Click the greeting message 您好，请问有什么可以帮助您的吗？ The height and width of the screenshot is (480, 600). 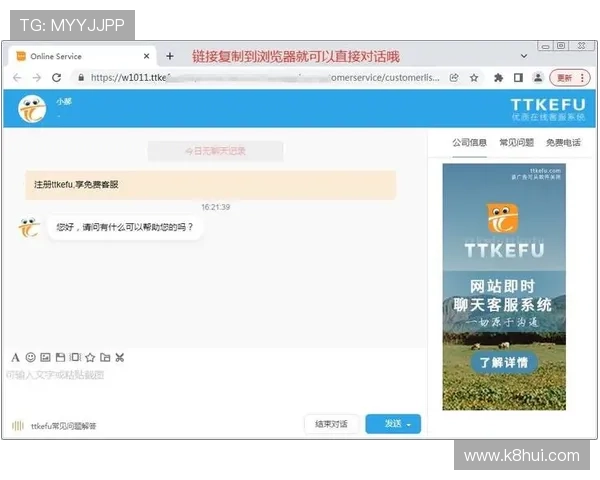(125, 227)
